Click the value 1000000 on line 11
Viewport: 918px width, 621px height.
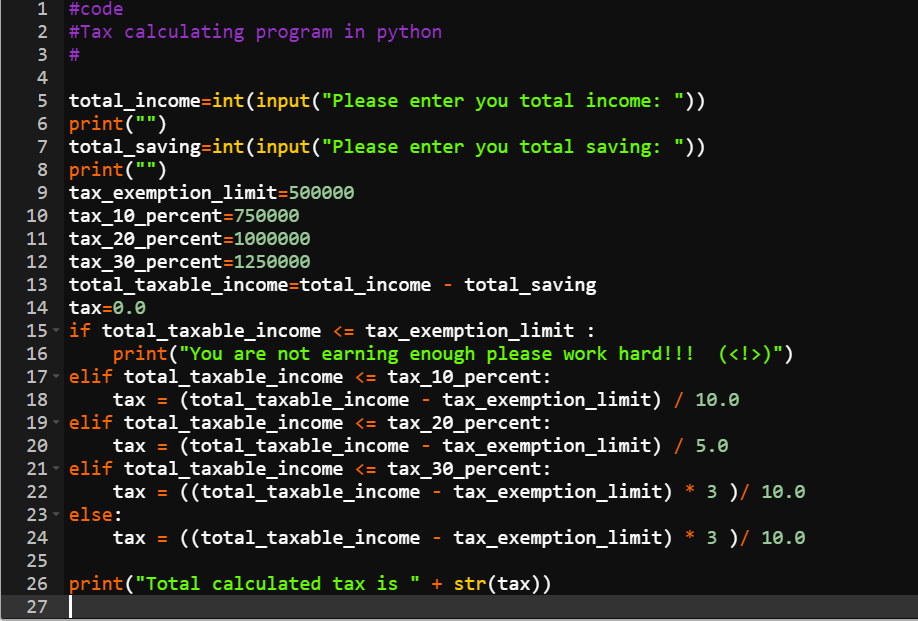(272, 239)
